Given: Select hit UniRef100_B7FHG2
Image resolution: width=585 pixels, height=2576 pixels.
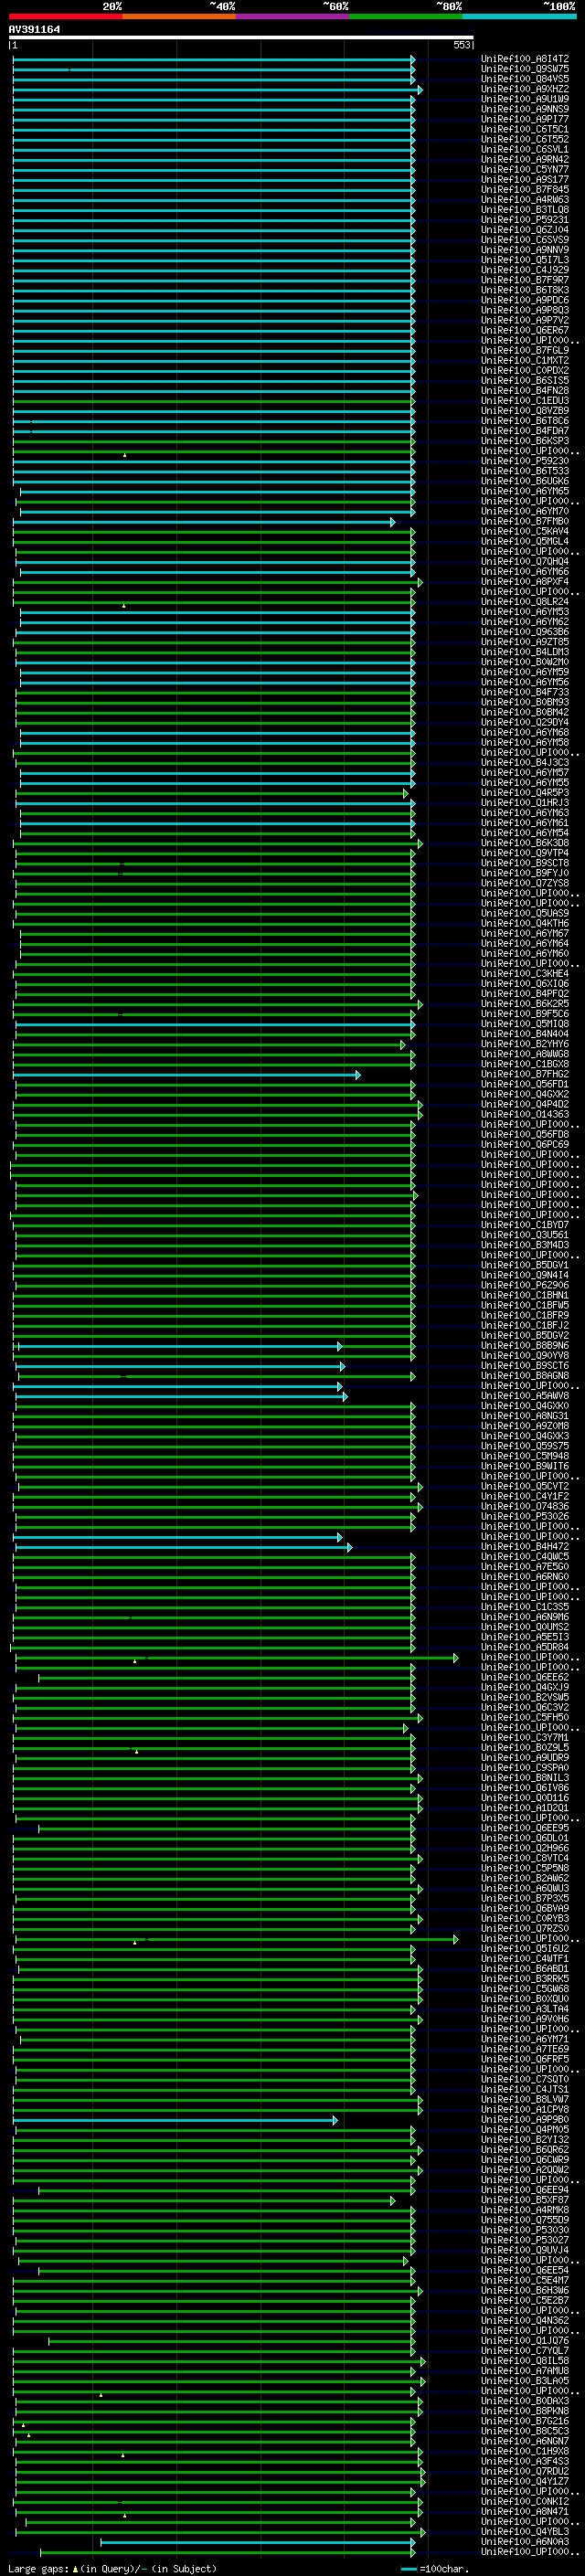Looking at the screenshot, I should tap(525, 1074).
